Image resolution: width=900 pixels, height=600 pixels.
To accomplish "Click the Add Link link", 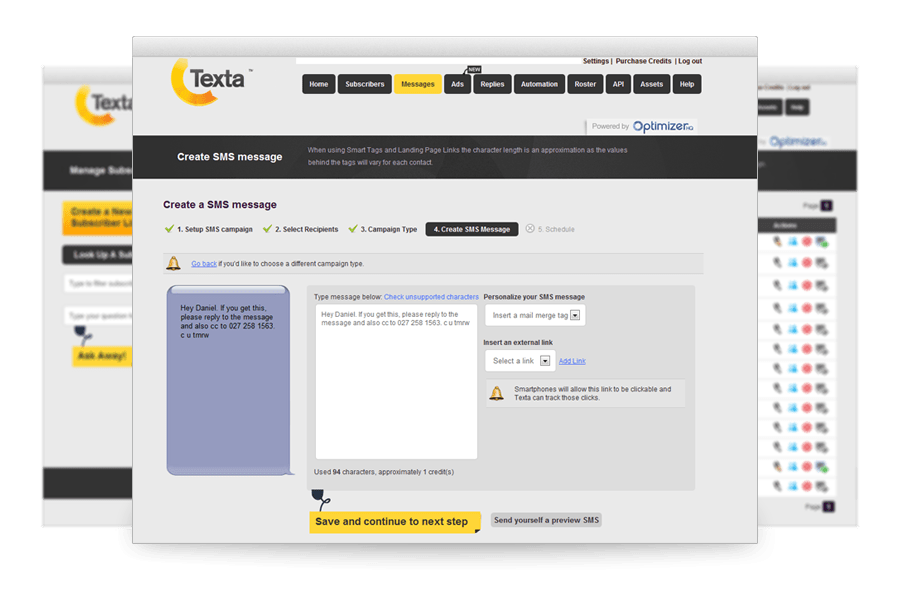I will (x=572, y=361).
